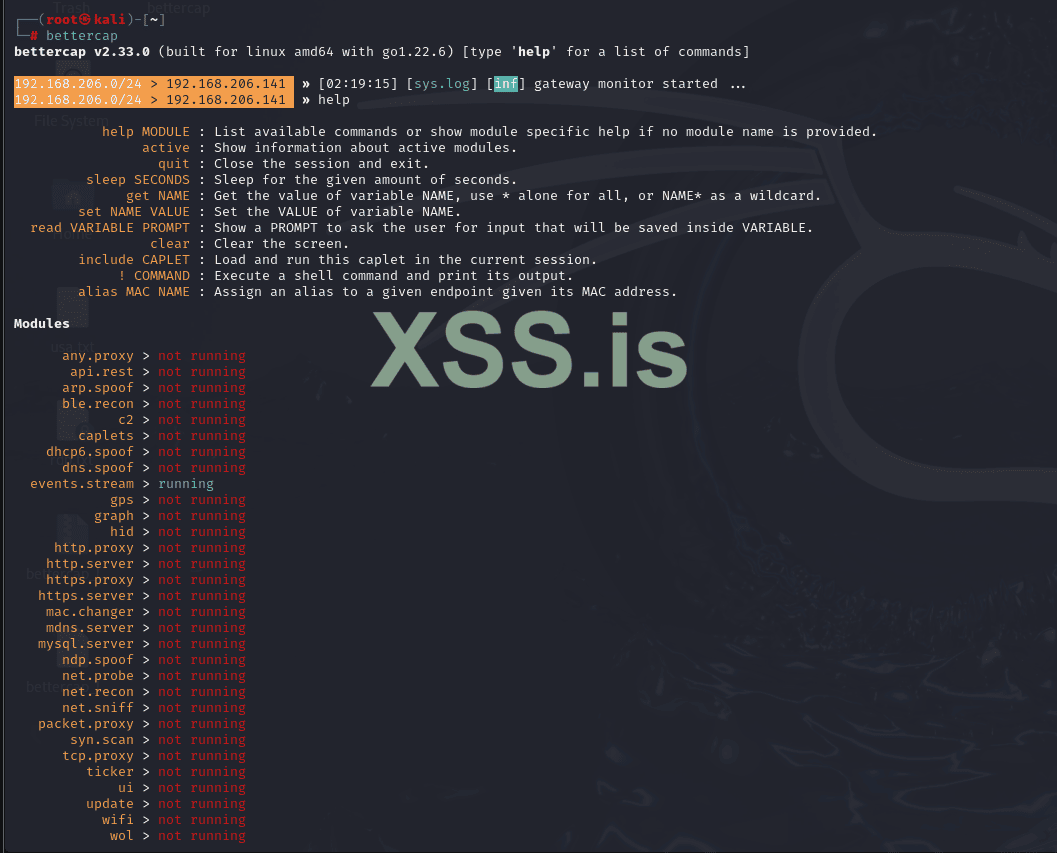Click the 'any.proxy' module name
This screenshot has height=853, width=1057.
click(98, 356)
